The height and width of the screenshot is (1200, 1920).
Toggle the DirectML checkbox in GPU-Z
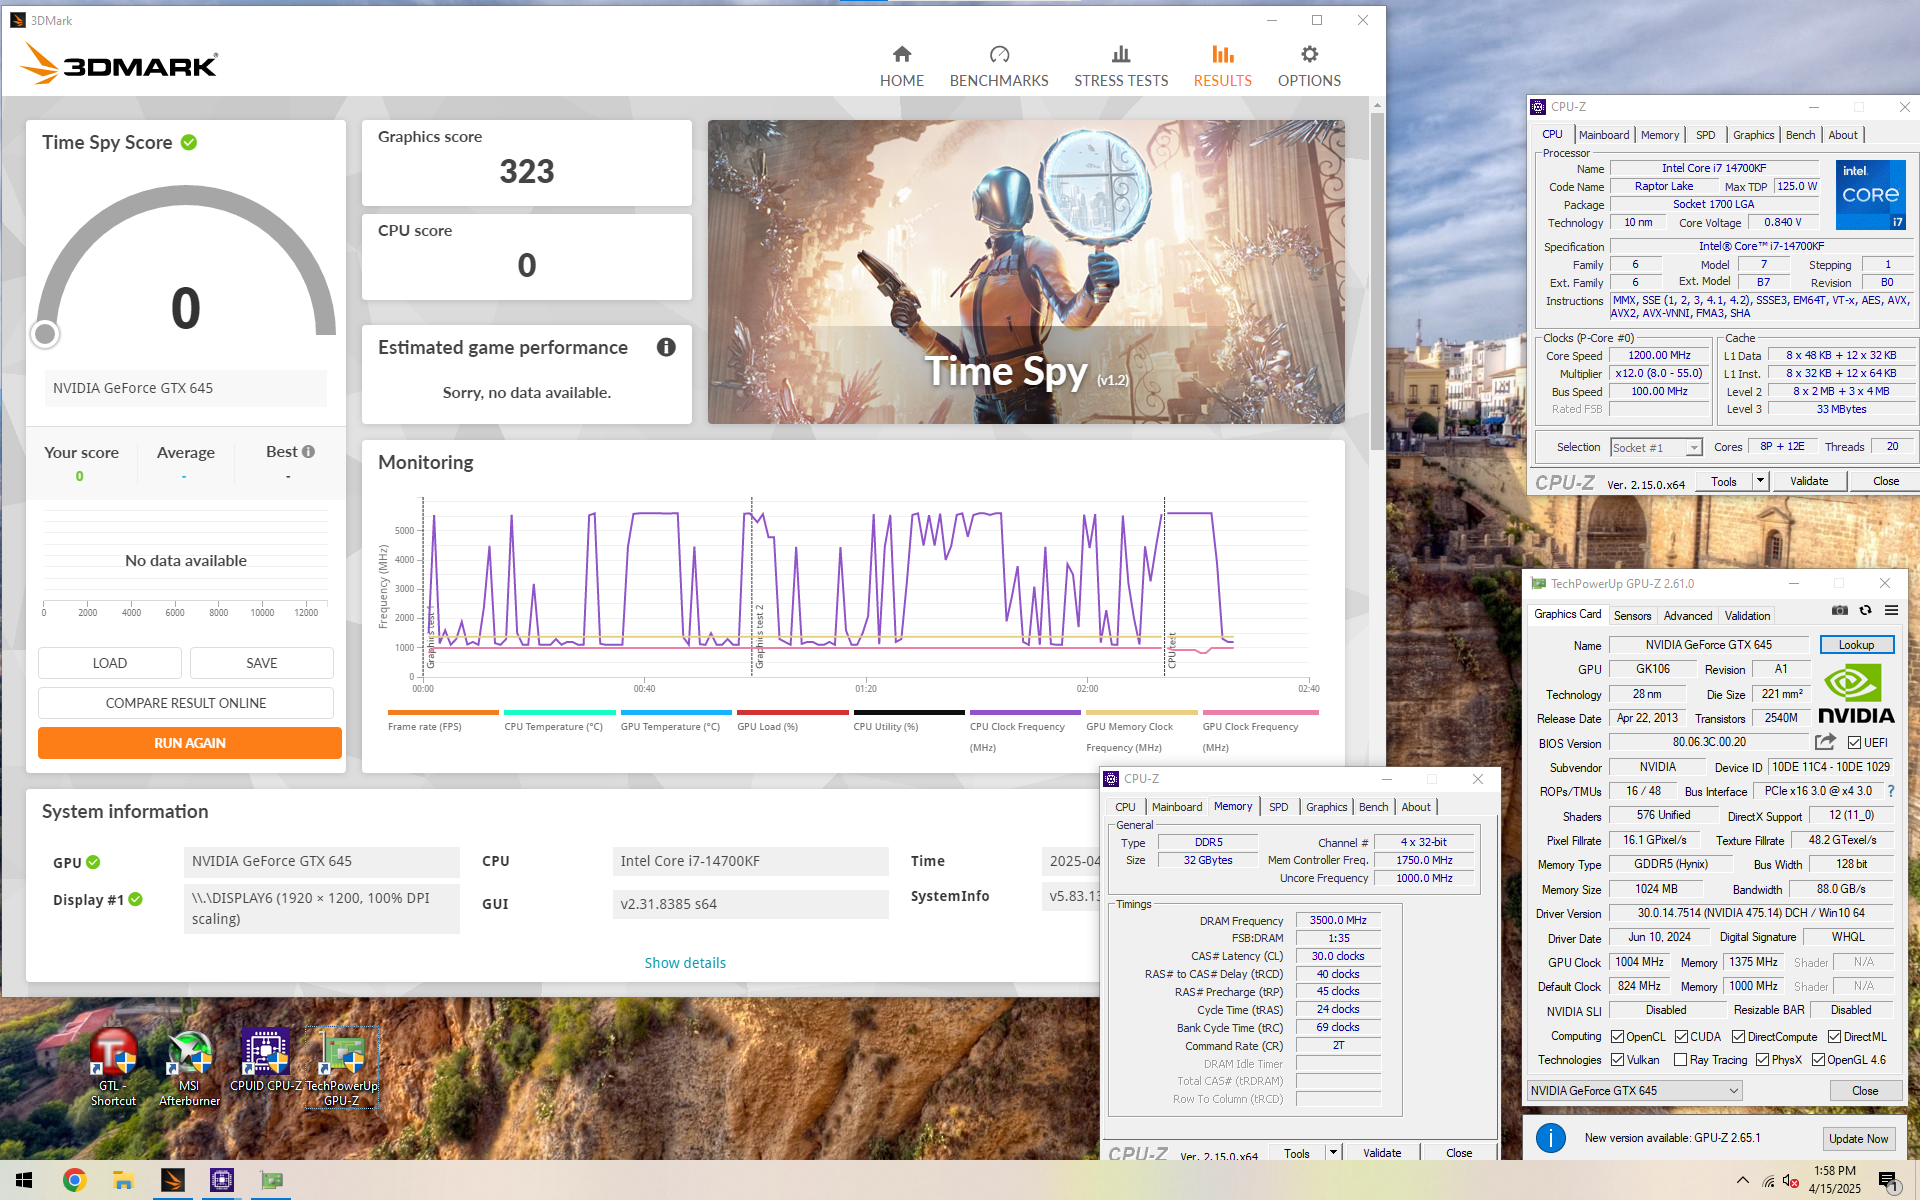pyautogui.click(x=1835, y=1036)
